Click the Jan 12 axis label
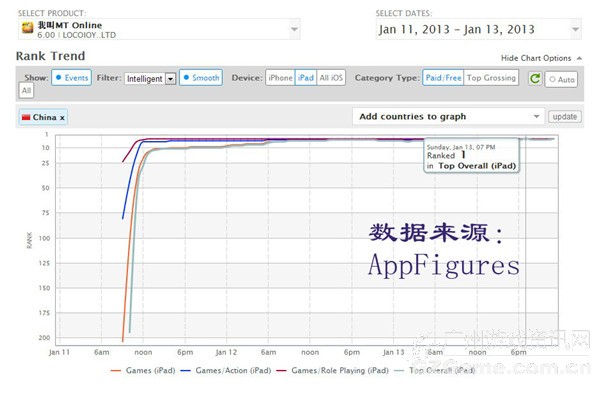600x394 pixels. [226, 352]
